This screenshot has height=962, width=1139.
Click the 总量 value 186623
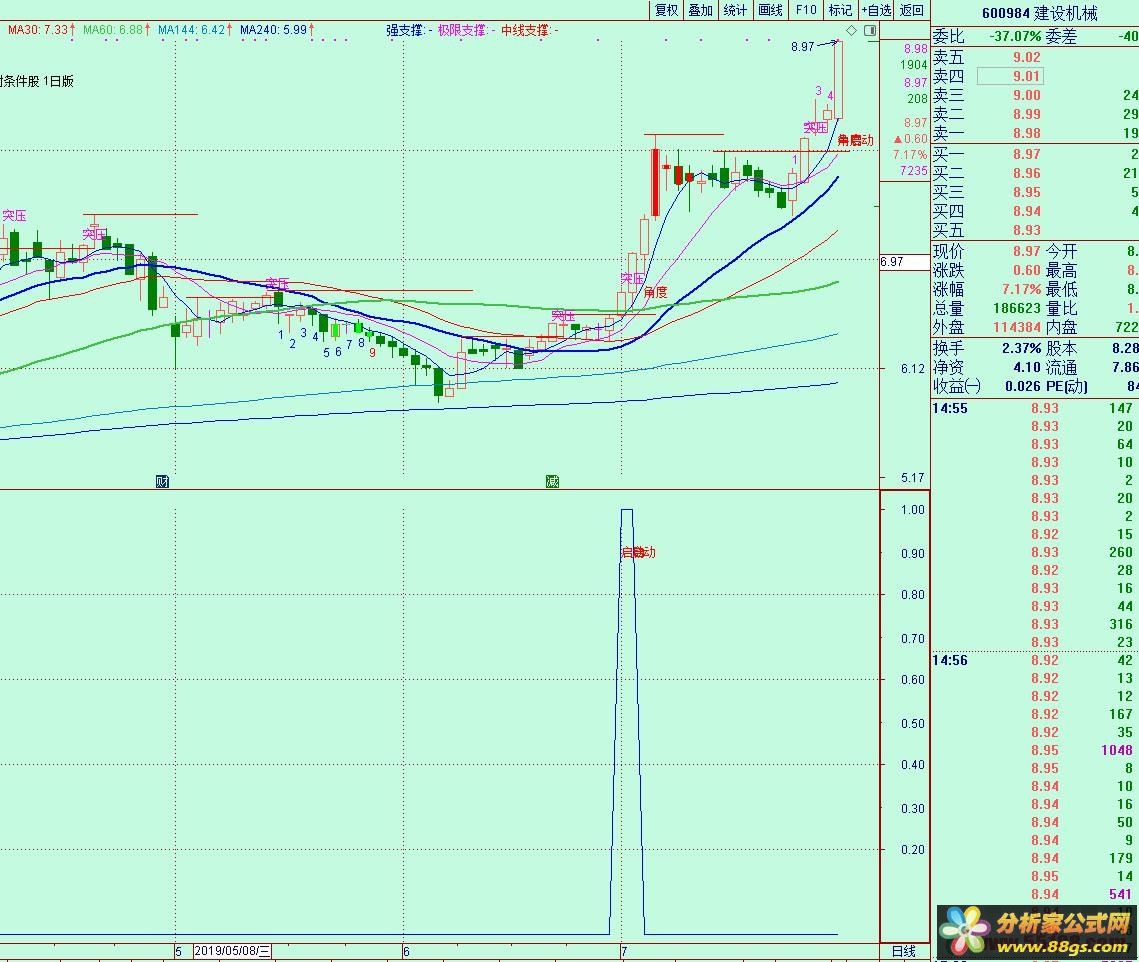1017,308
